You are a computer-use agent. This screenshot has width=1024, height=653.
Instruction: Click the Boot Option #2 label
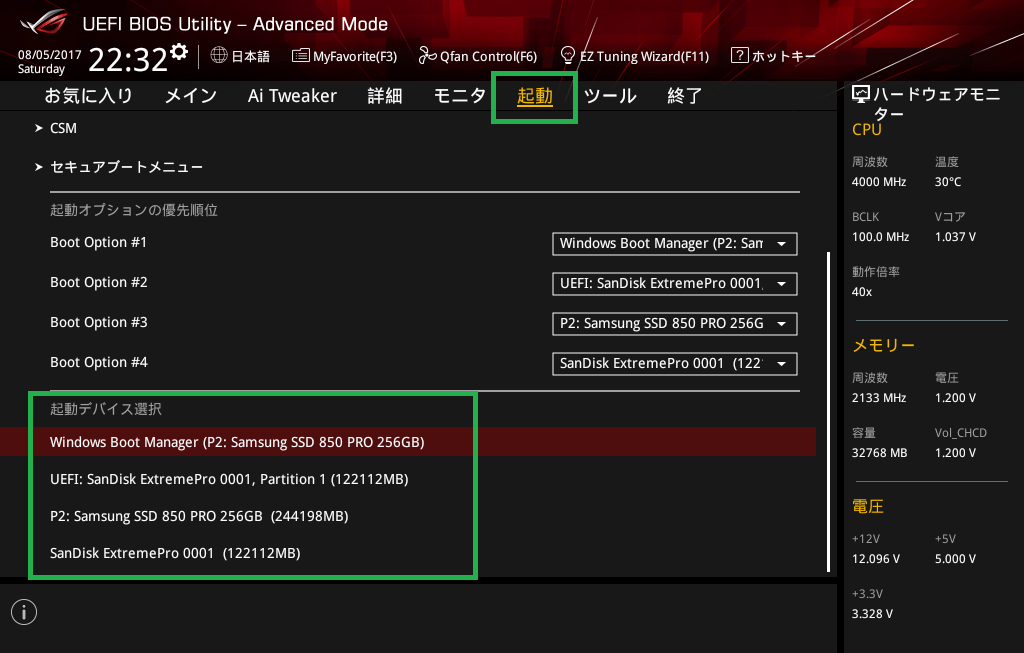[99, 282]
